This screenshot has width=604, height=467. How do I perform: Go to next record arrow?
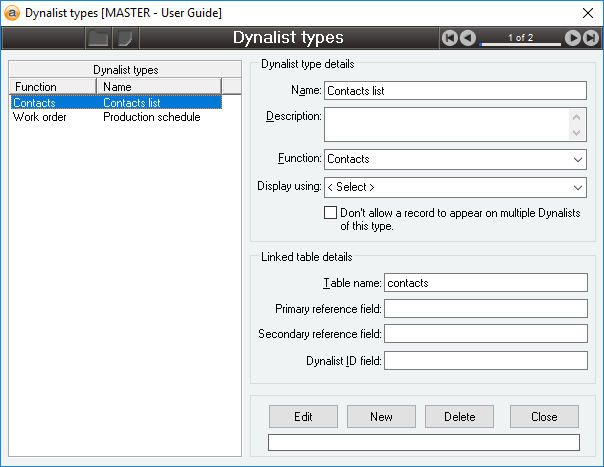[x=573, y=38]
